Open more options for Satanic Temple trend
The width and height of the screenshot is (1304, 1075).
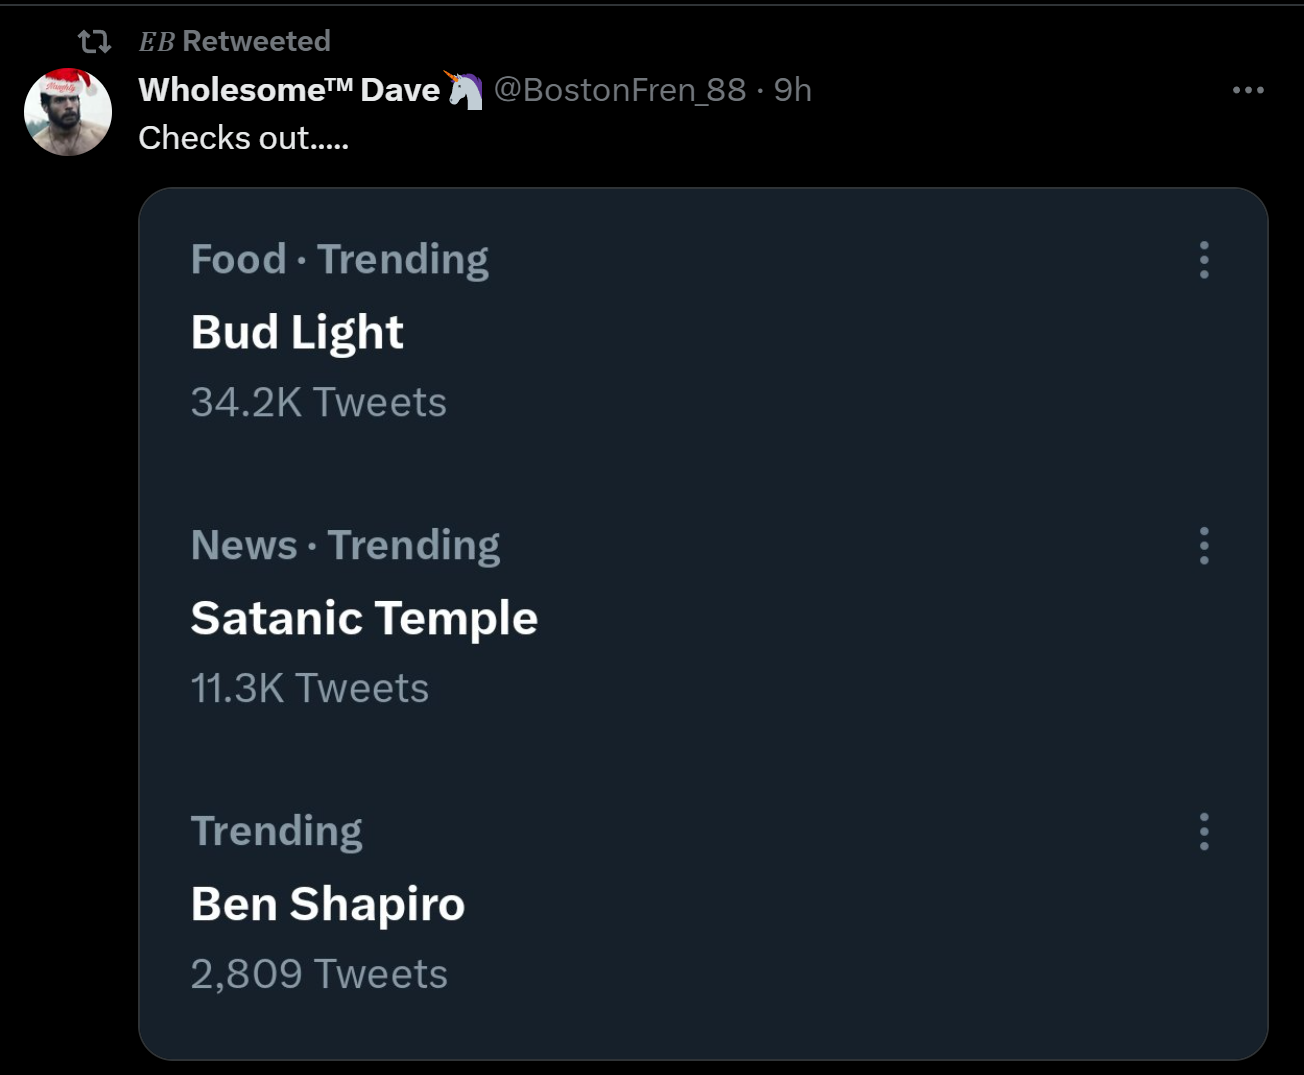pyautogui.click(x=1204, y=546)
